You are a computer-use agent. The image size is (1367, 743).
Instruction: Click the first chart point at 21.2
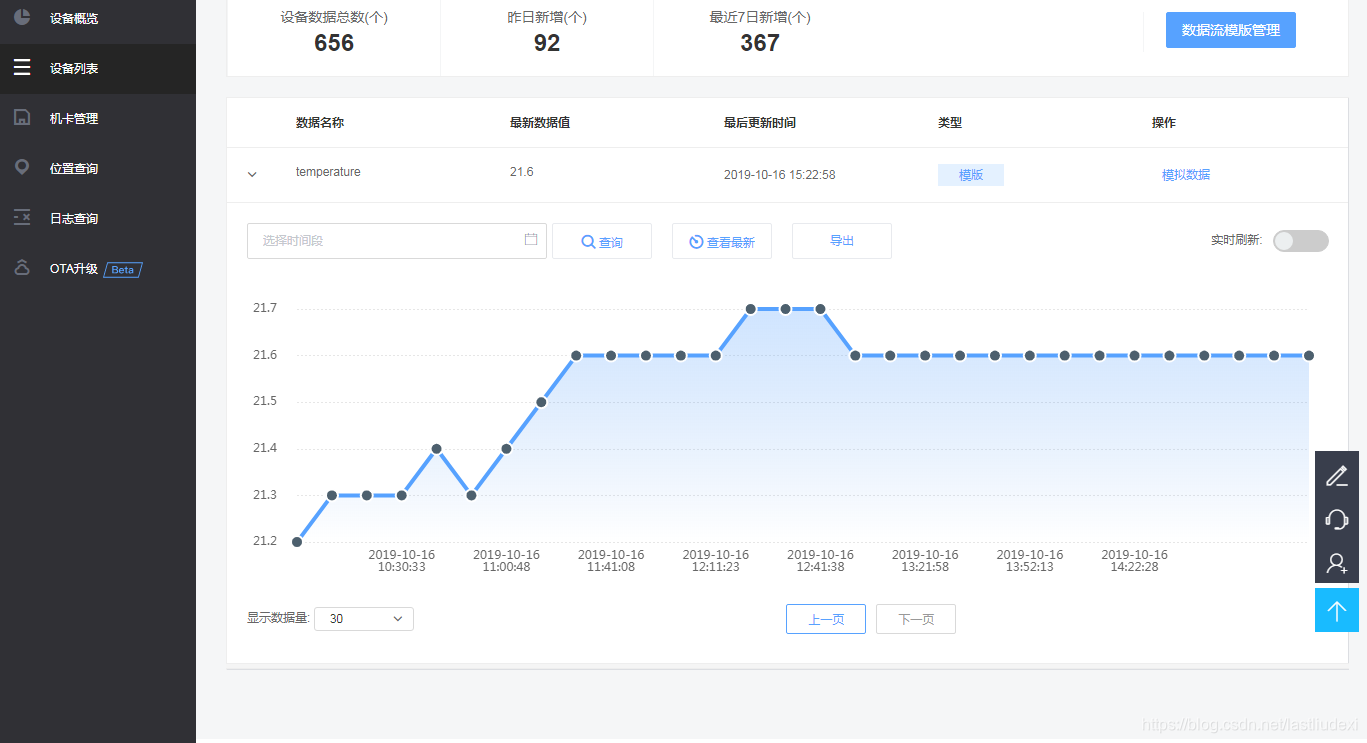point(297,542)
